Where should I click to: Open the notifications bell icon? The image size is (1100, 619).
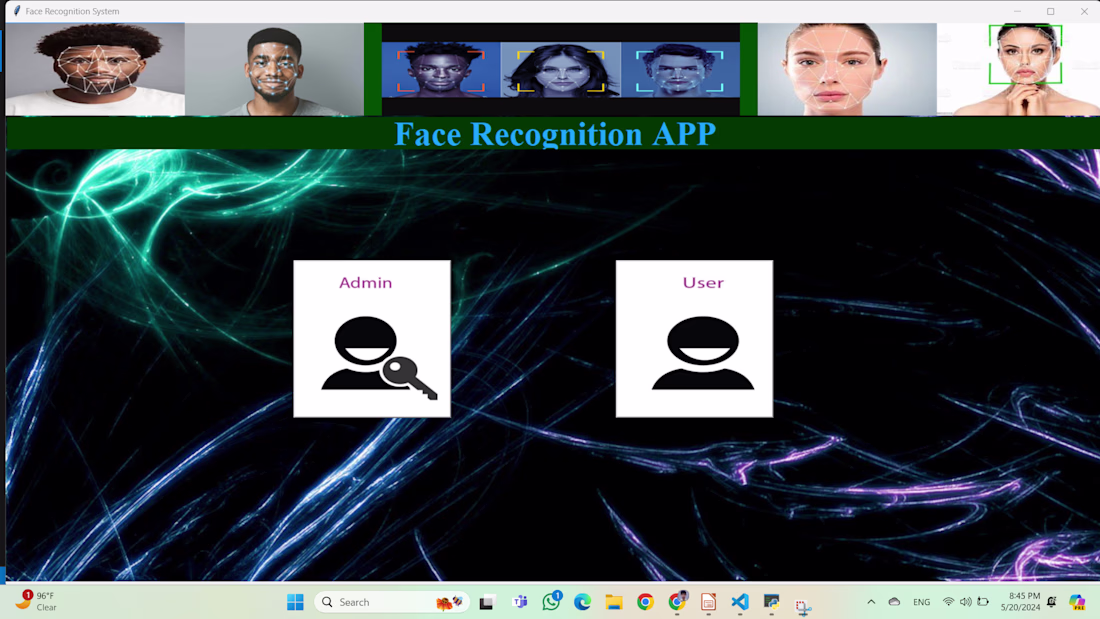pyautogui.click(x=1052, y=602)
